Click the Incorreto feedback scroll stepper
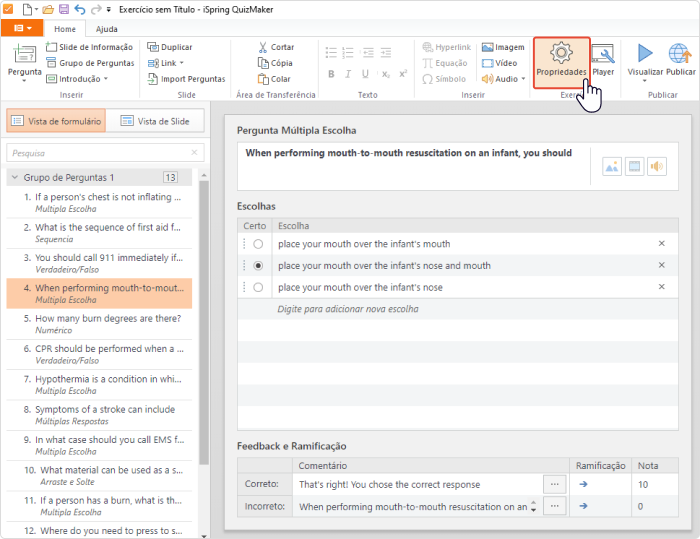The height and width of the screenshot is (539, 700). 533,506
